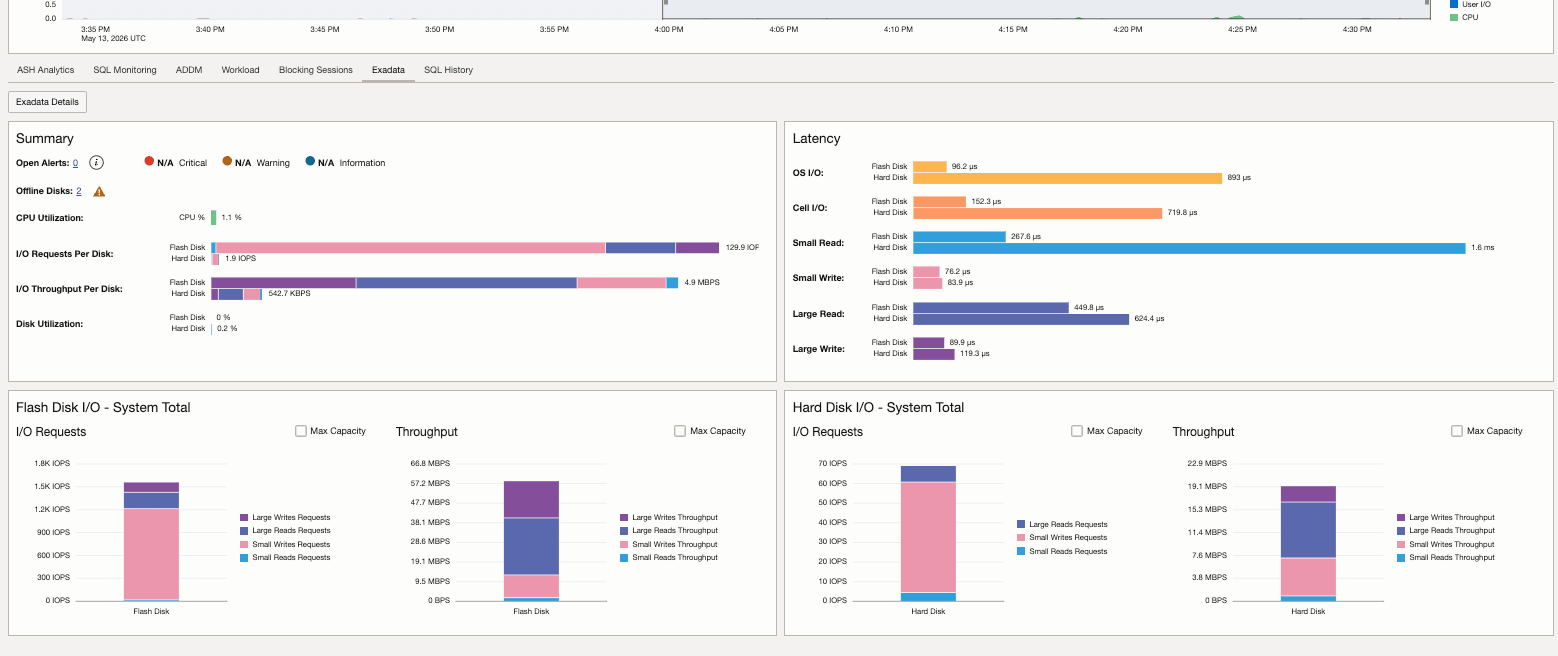Click Large Reads Requests swatch in Flash Disk legend

(245, 531)
